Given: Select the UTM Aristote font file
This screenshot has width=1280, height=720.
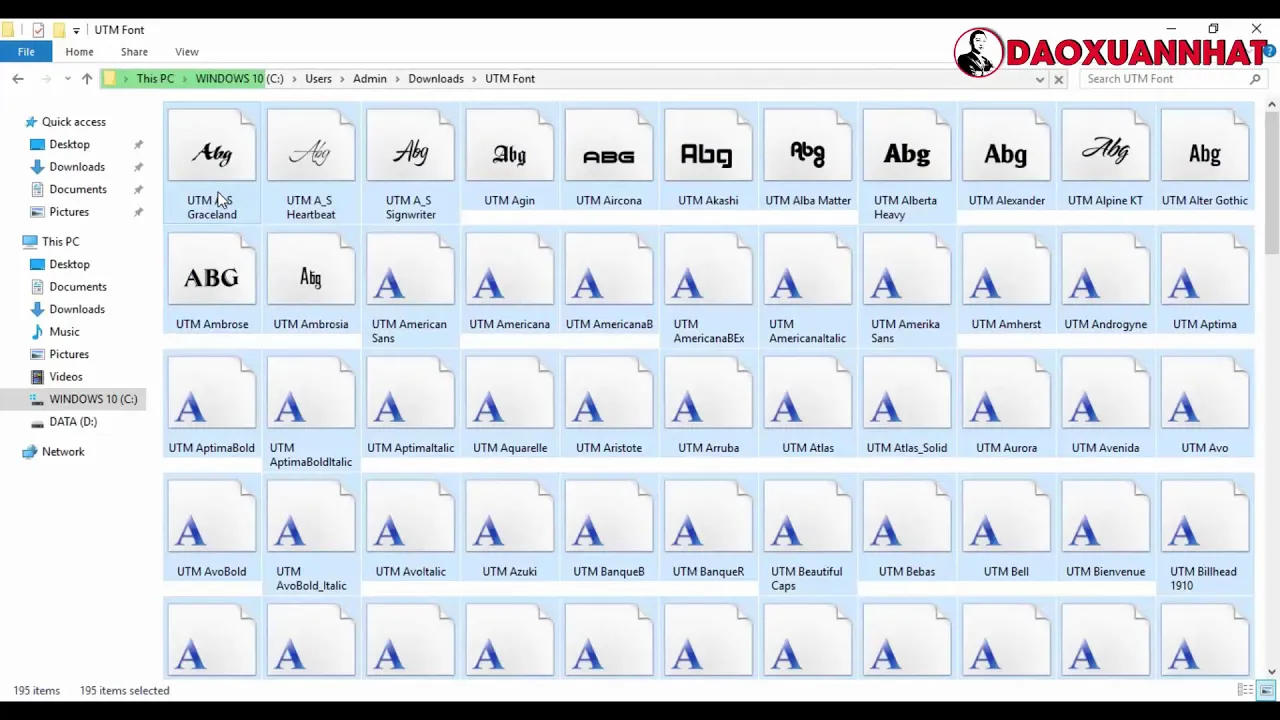Looking at the screenshot, I should coord(609,405).
